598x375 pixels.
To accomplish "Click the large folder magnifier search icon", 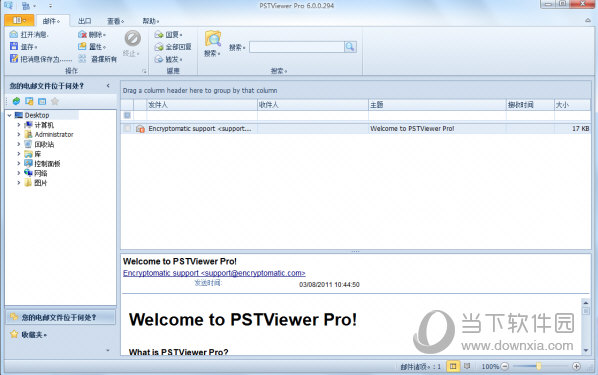I will coord(213,39).
